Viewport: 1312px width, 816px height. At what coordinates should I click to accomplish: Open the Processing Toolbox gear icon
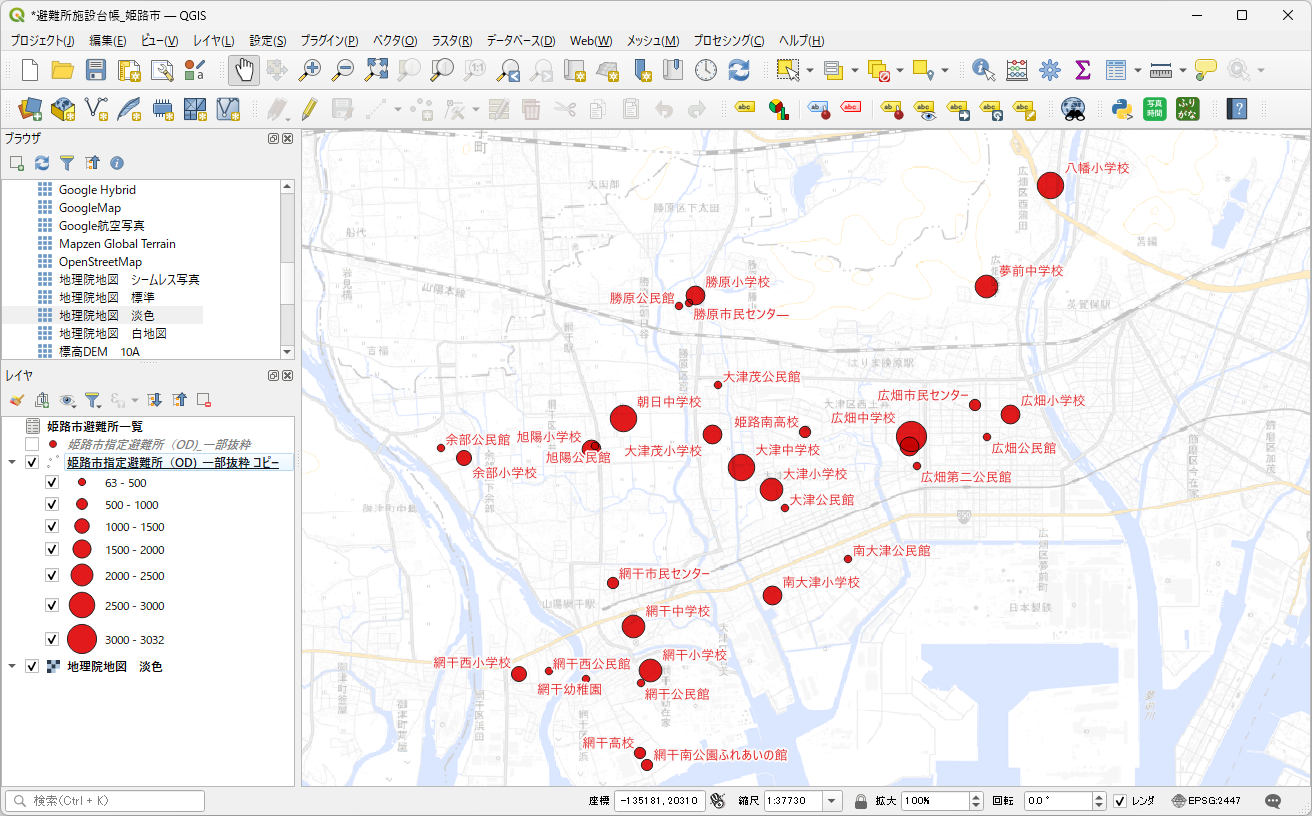point(1049,70)
